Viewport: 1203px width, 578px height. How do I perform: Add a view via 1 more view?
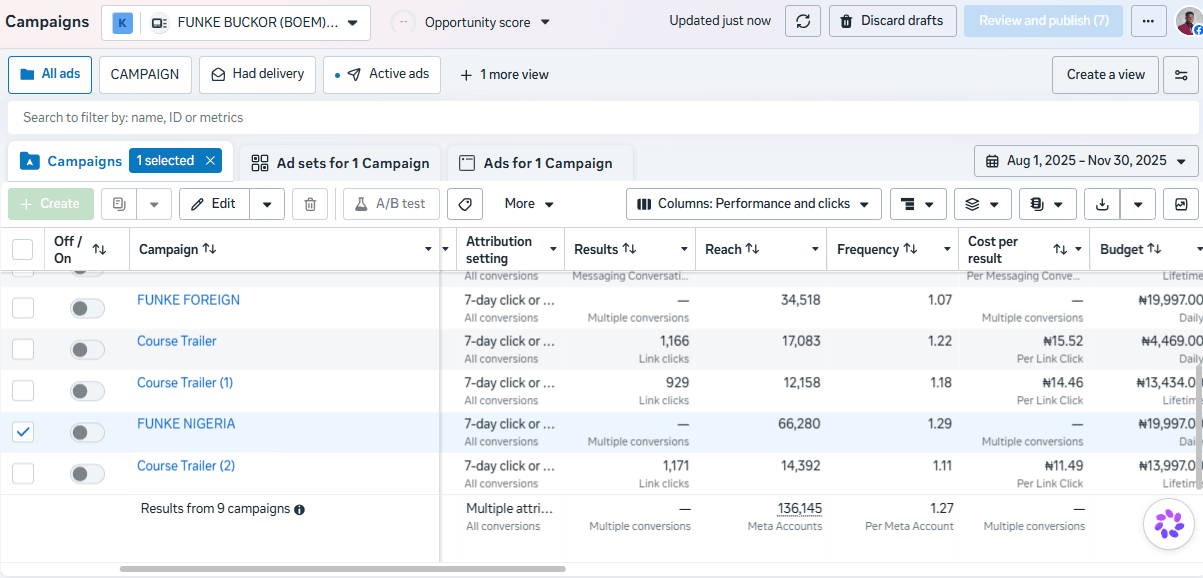tap(504, 75)
